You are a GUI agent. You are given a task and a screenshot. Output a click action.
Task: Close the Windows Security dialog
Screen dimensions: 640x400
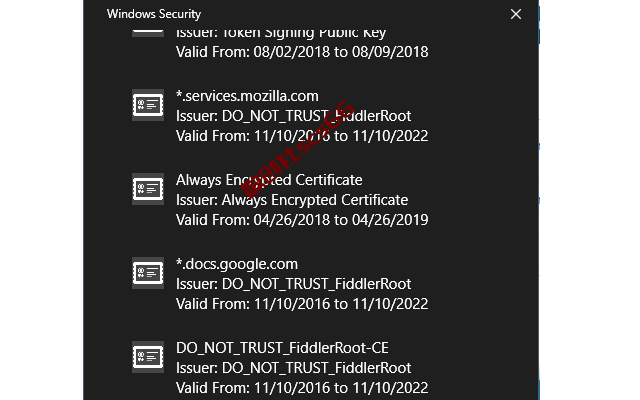516,14
